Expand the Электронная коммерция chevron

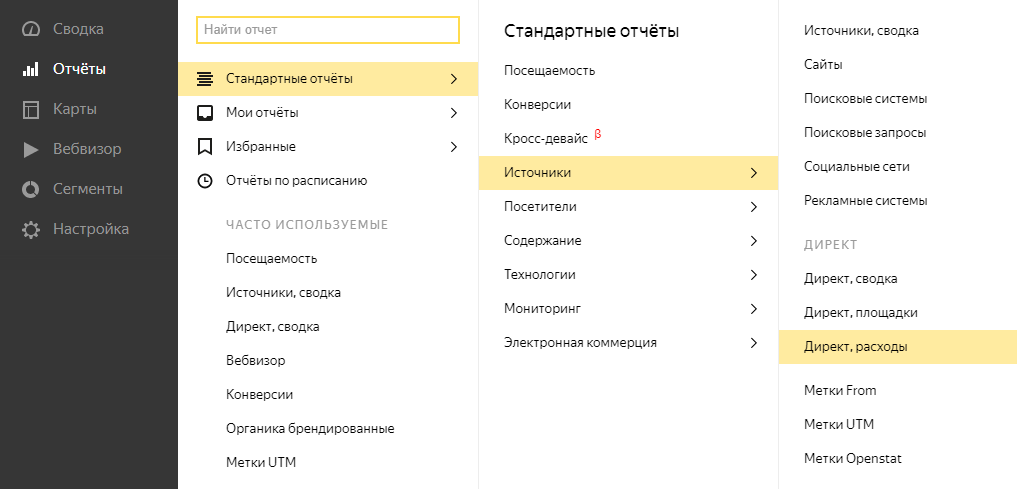[753, 343]
